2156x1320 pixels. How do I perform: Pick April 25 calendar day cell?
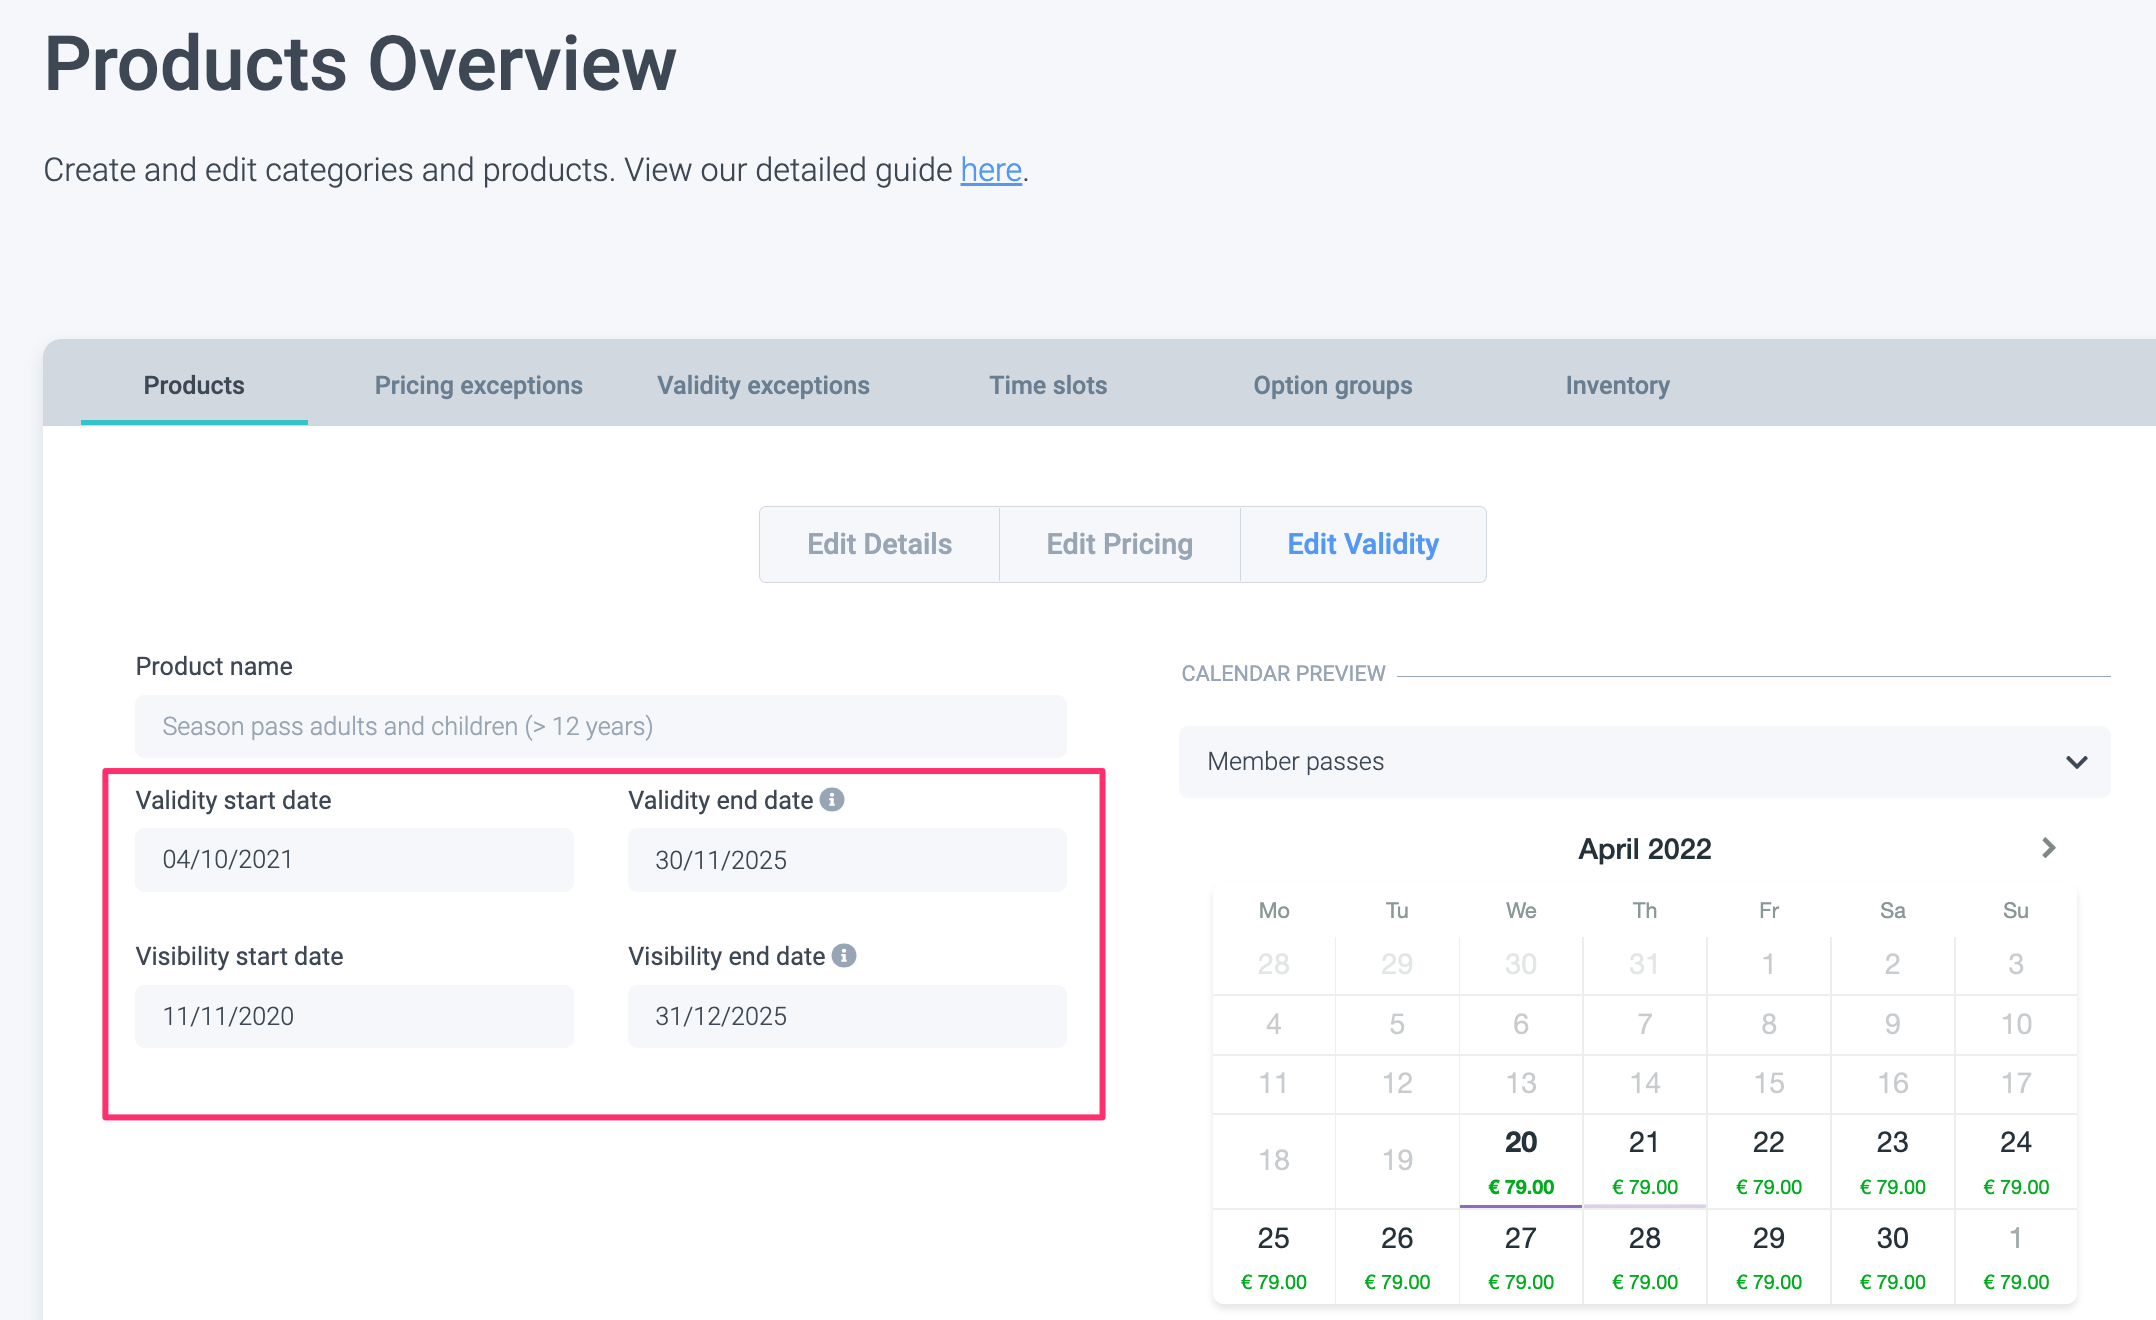1273,1256
